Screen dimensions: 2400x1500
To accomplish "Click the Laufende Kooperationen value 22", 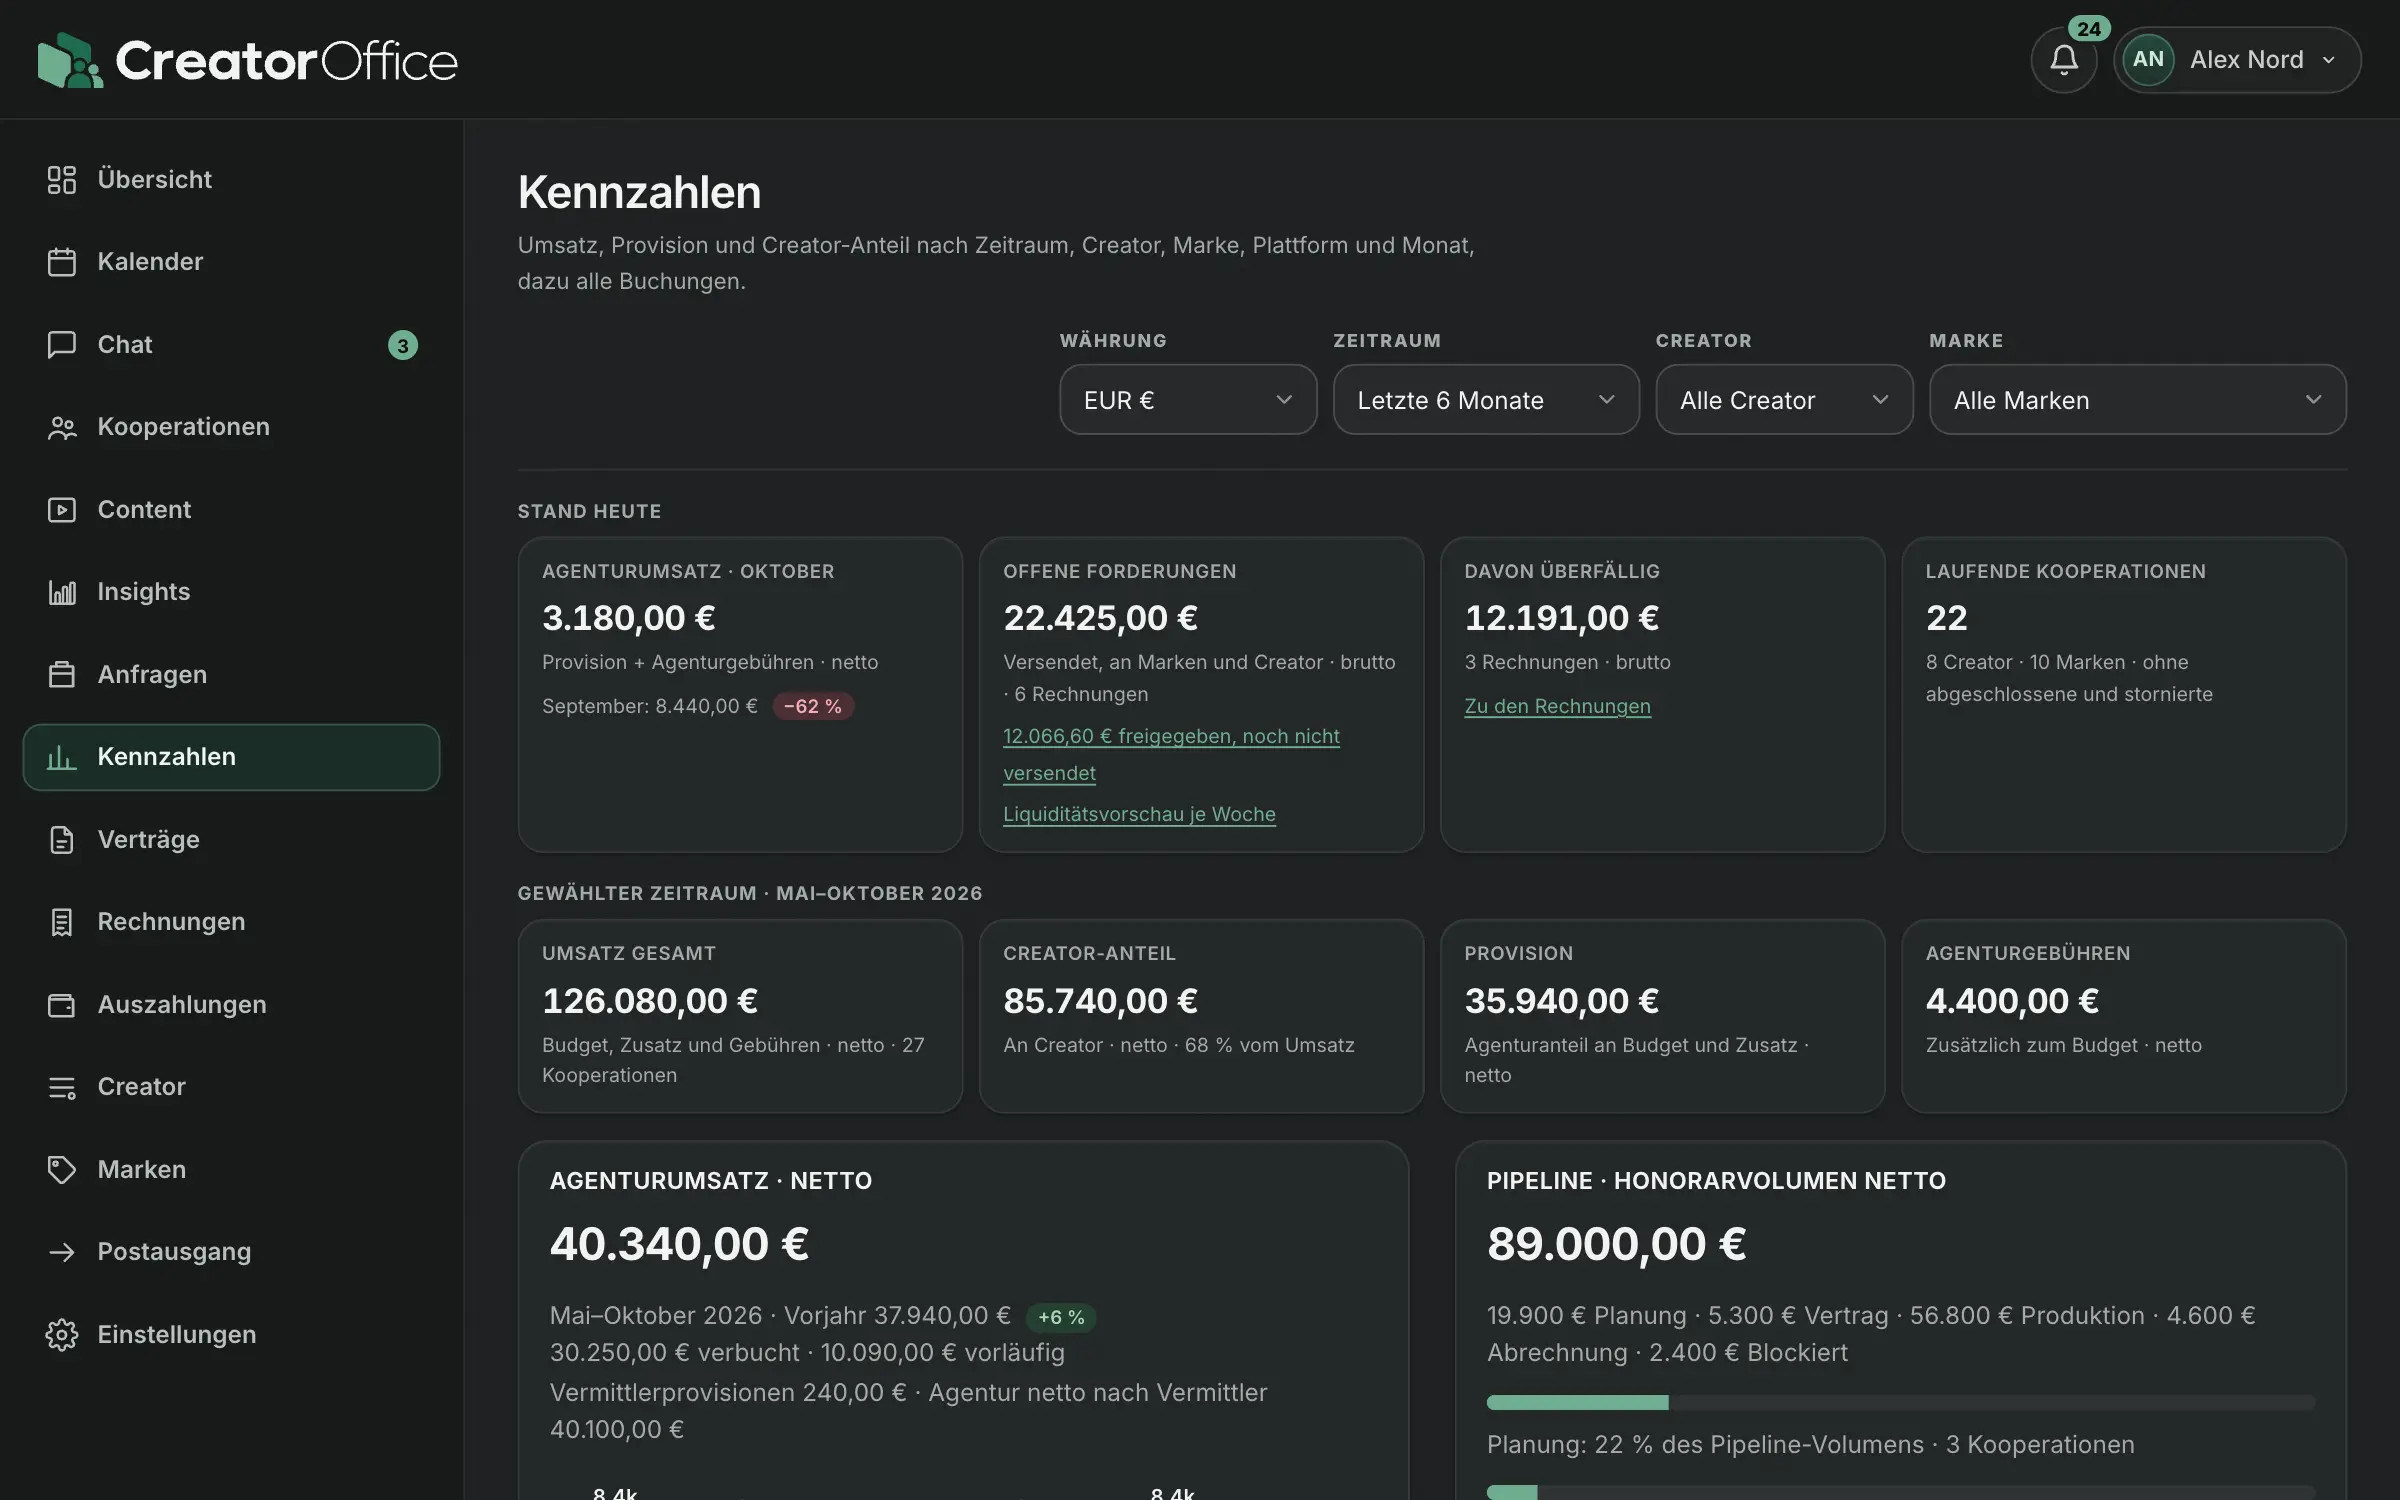I will pos(1946,617).
